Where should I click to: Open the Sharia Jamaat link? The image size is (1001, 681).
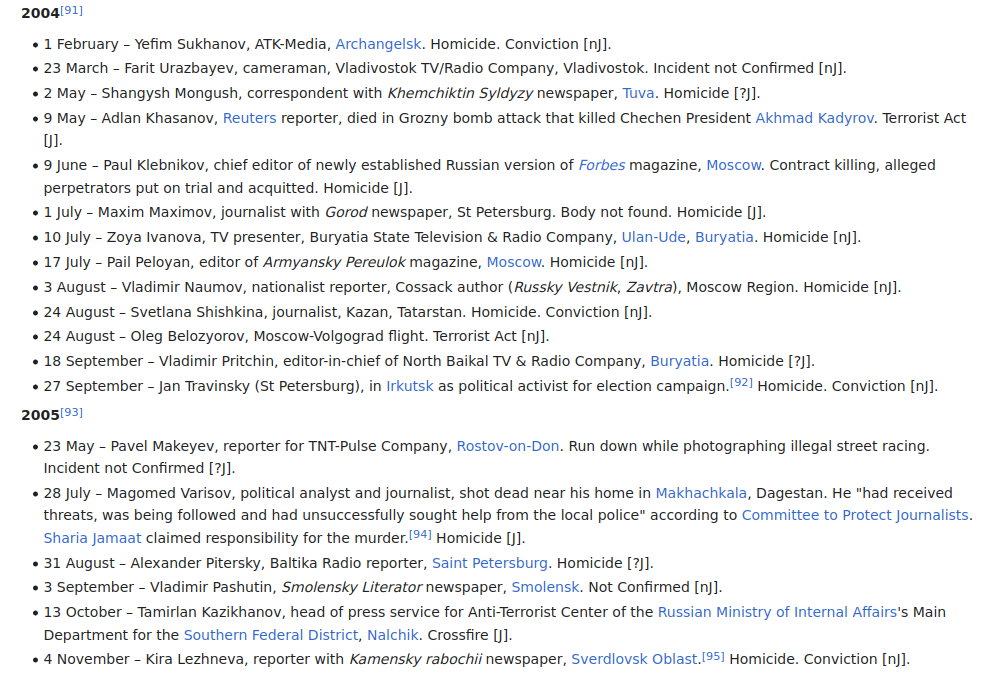click(93, 538)
